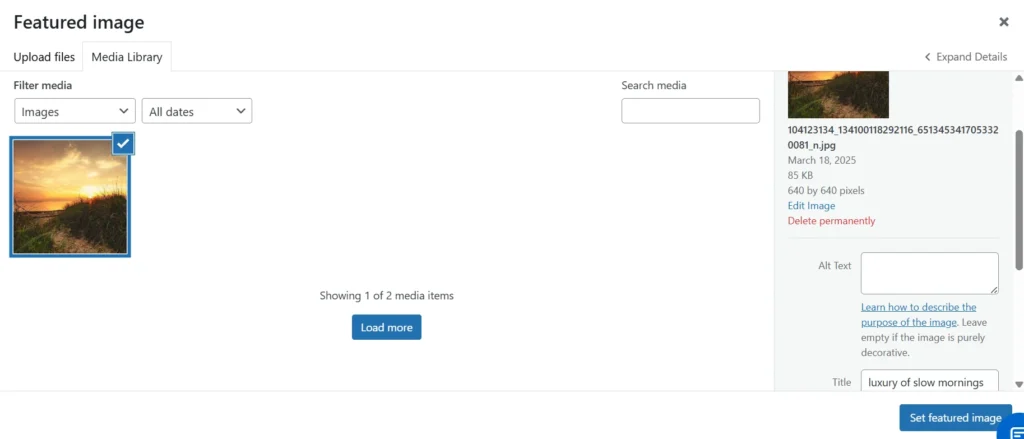The width and height of the screenshot is (1024, 439).
Task: Click scrollbar down arrow in details panel
Action: coord(1018,384)
